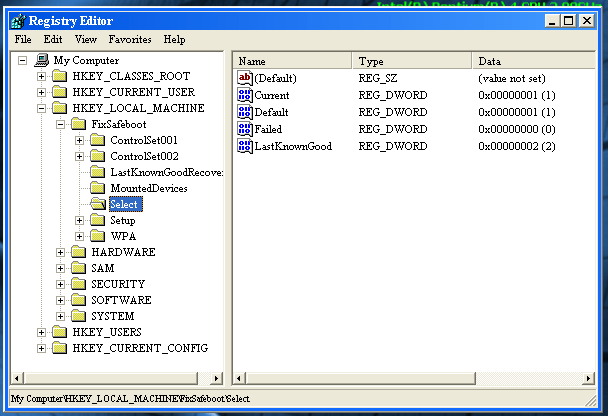Click the Failed DWORD value icon
This screenshot has height=416, width=608.
point(245,129)
